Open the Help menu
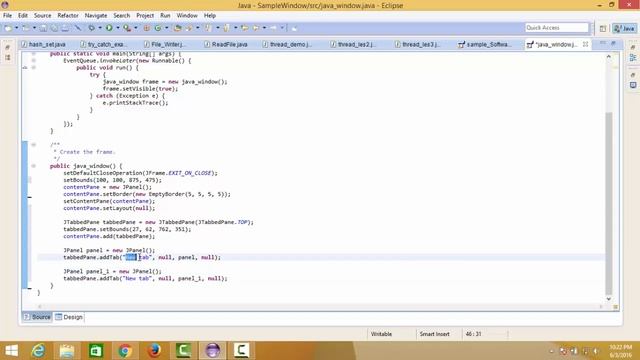This screenshot has height=360, width=640. tap(210, 16)
